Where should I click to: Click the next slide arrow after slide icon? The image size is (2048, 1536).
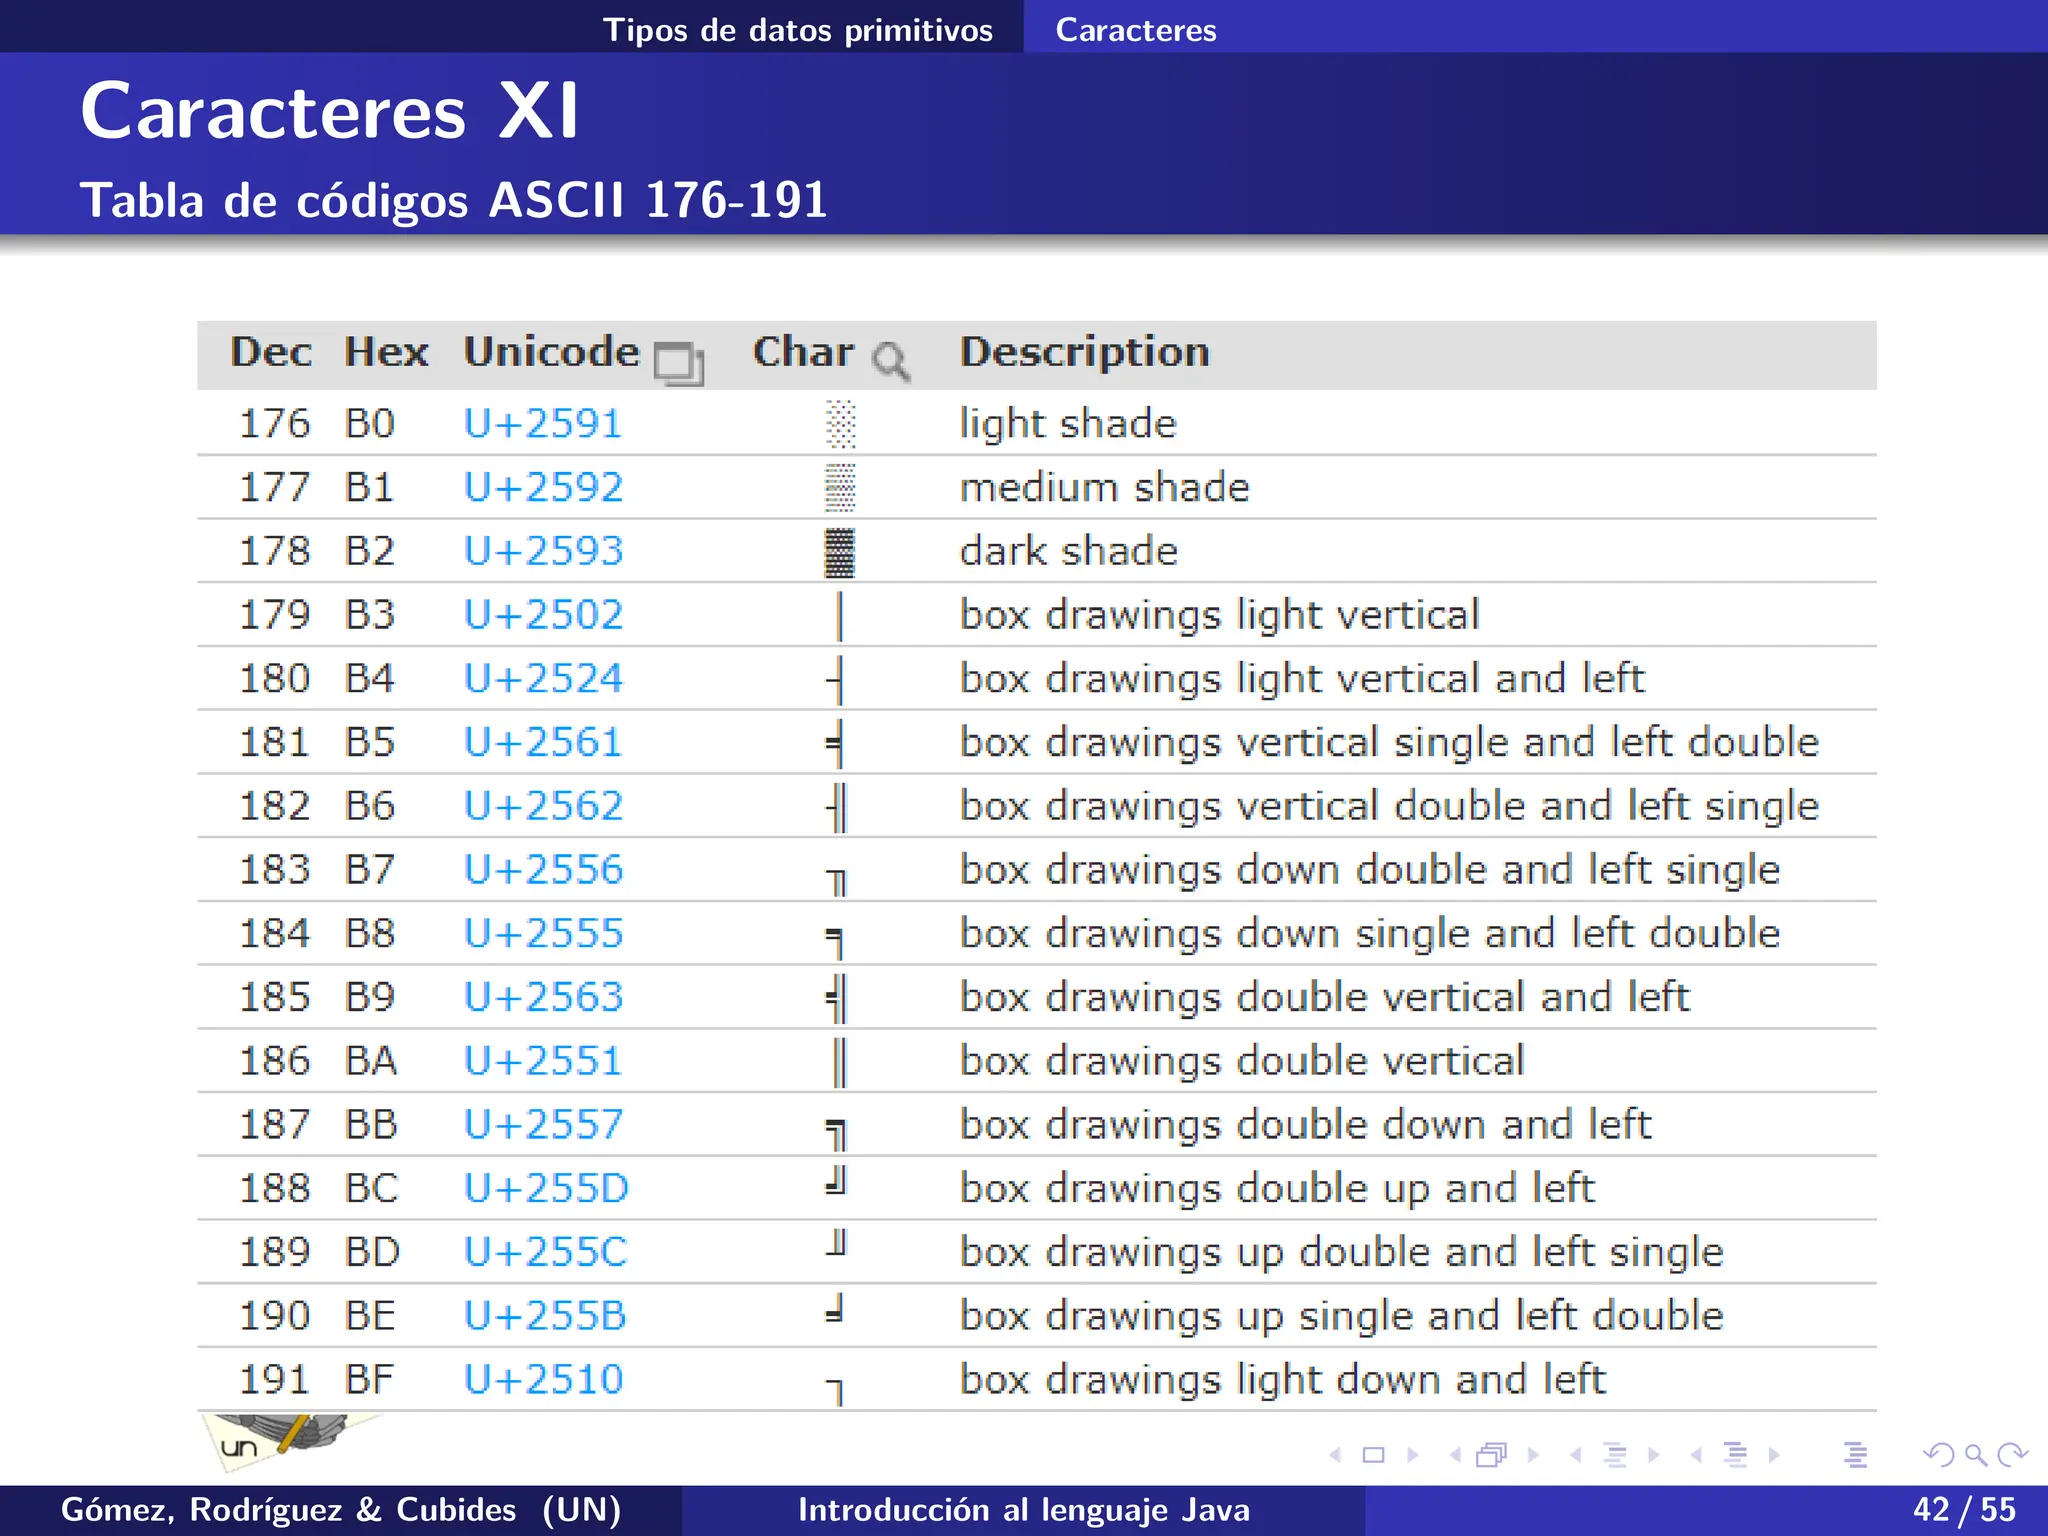pos(1412,1455)
